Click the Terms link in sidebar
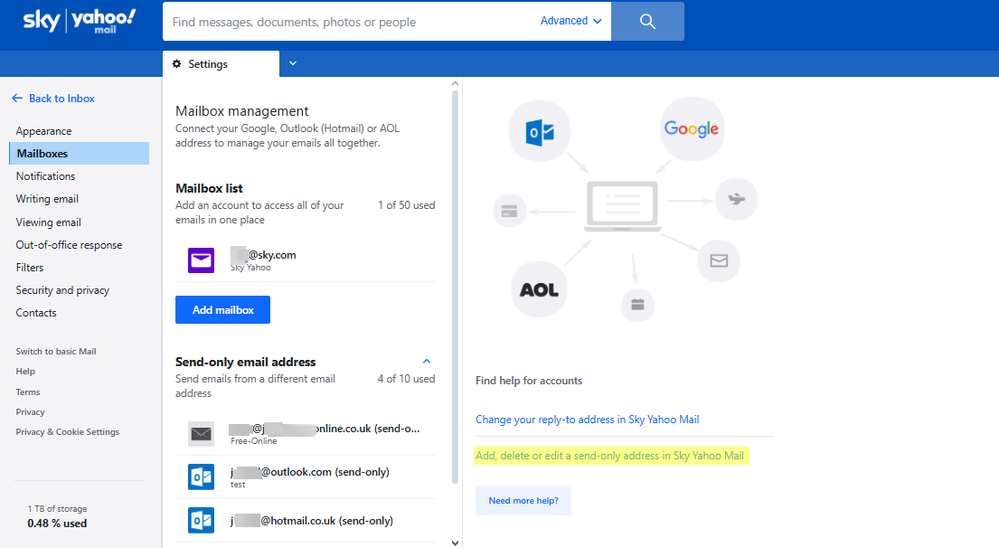The image size is (999, 548). click(x=28, y=392)
